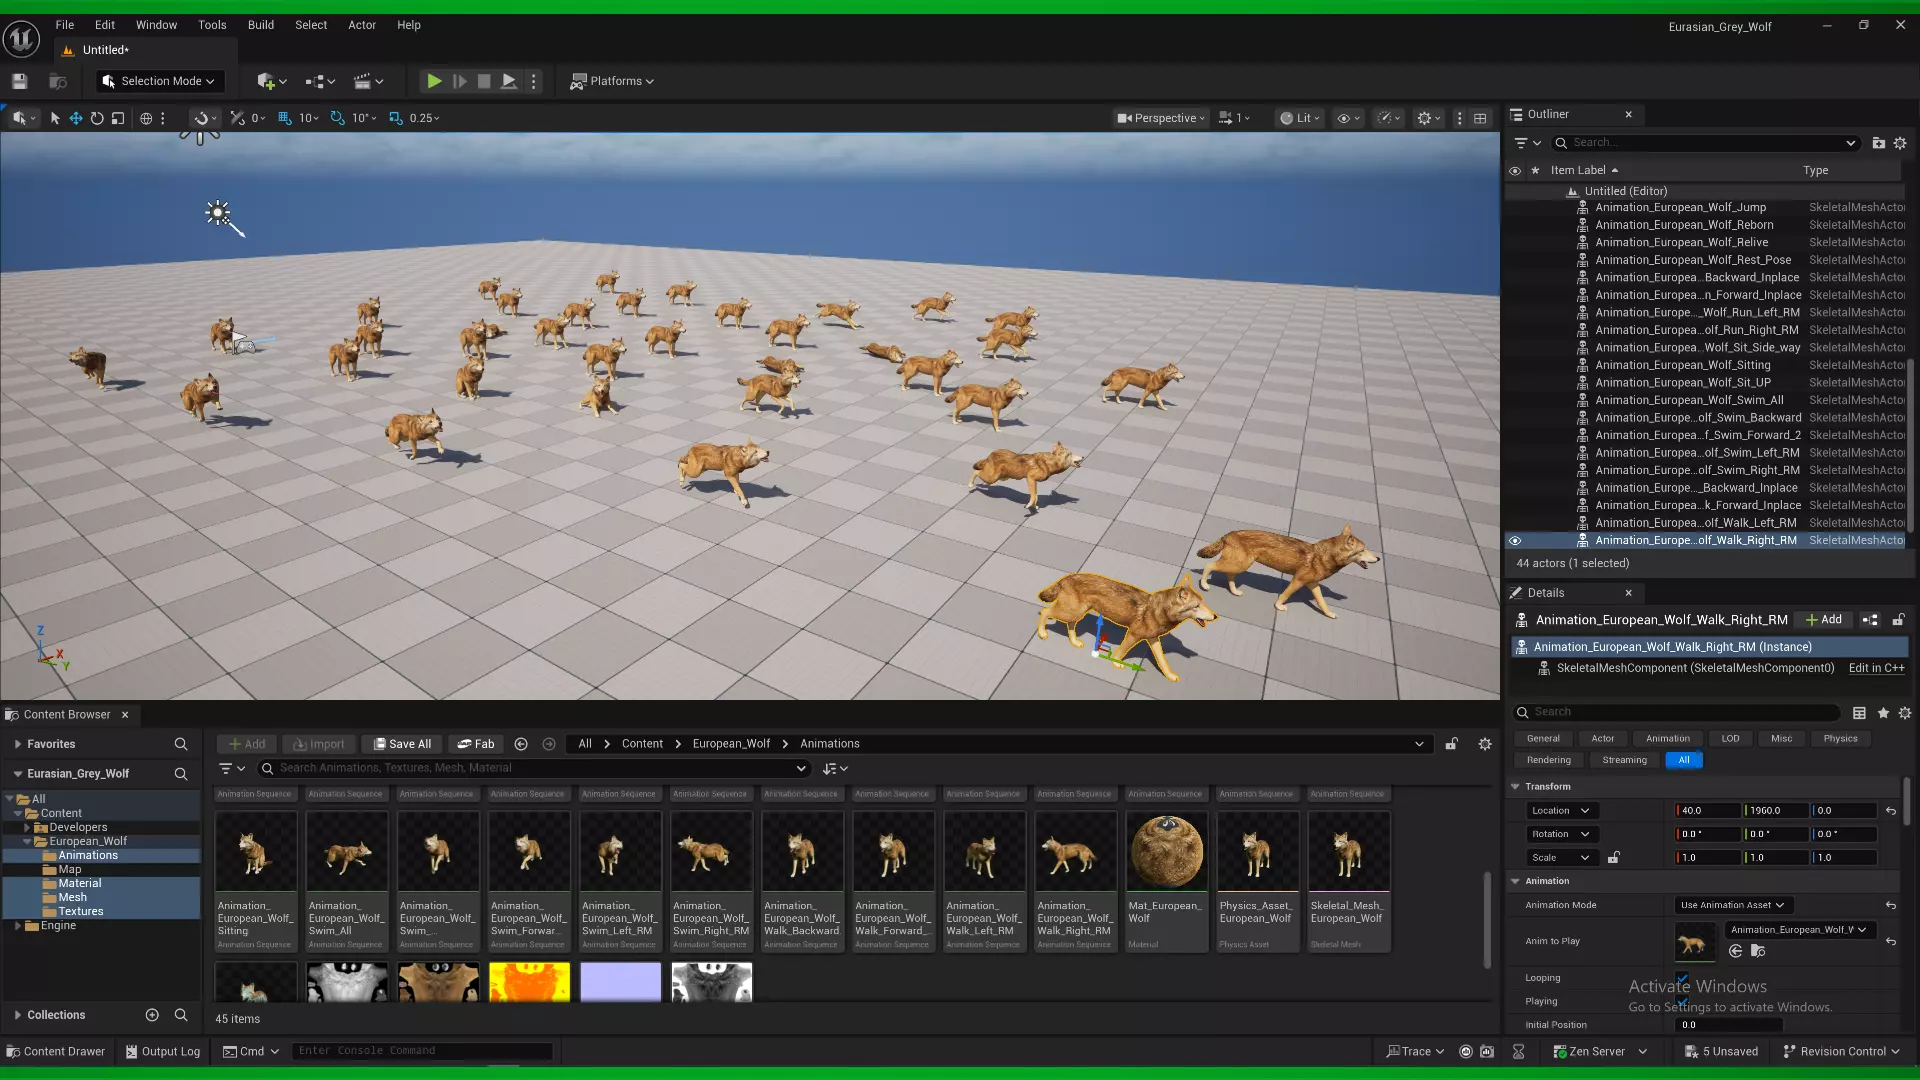Toggle the Playing checkbox
The height and width of the screenshot is (1080, 1920).
[x=1681, y=1001]
